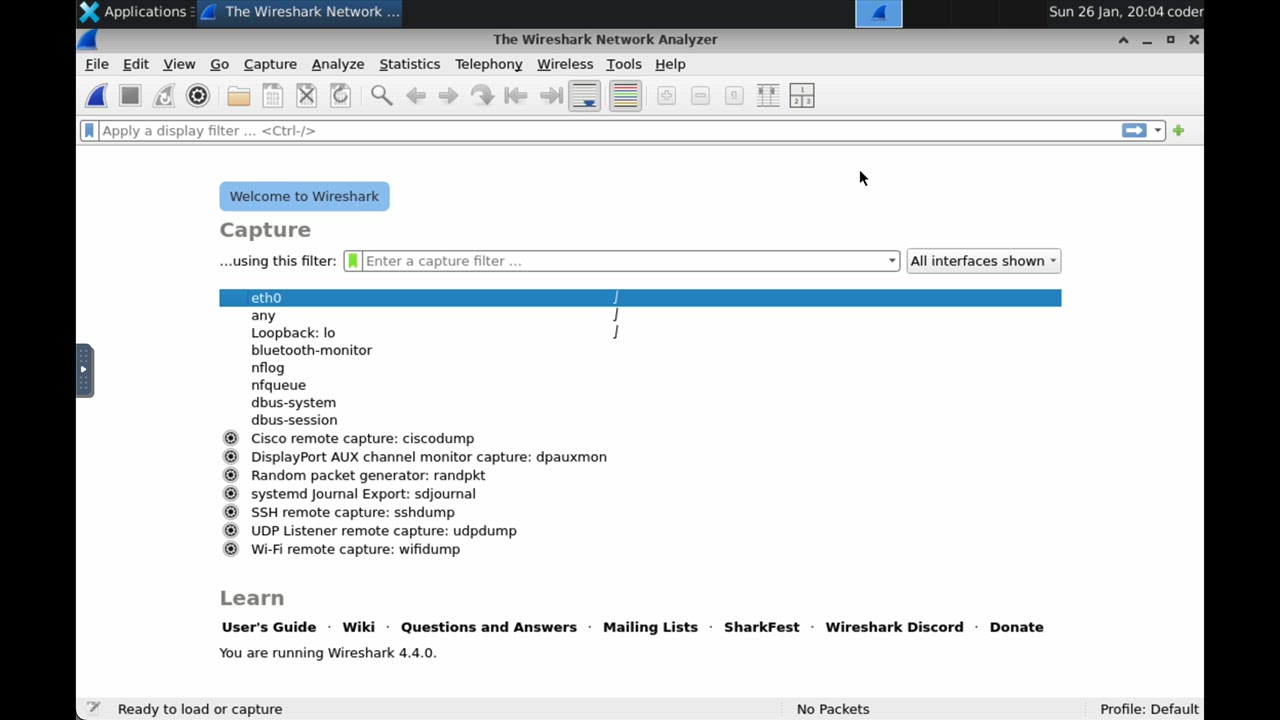Select the eth0 interface
This screenshot has width=1280, height=720.
tap(640, 298)
